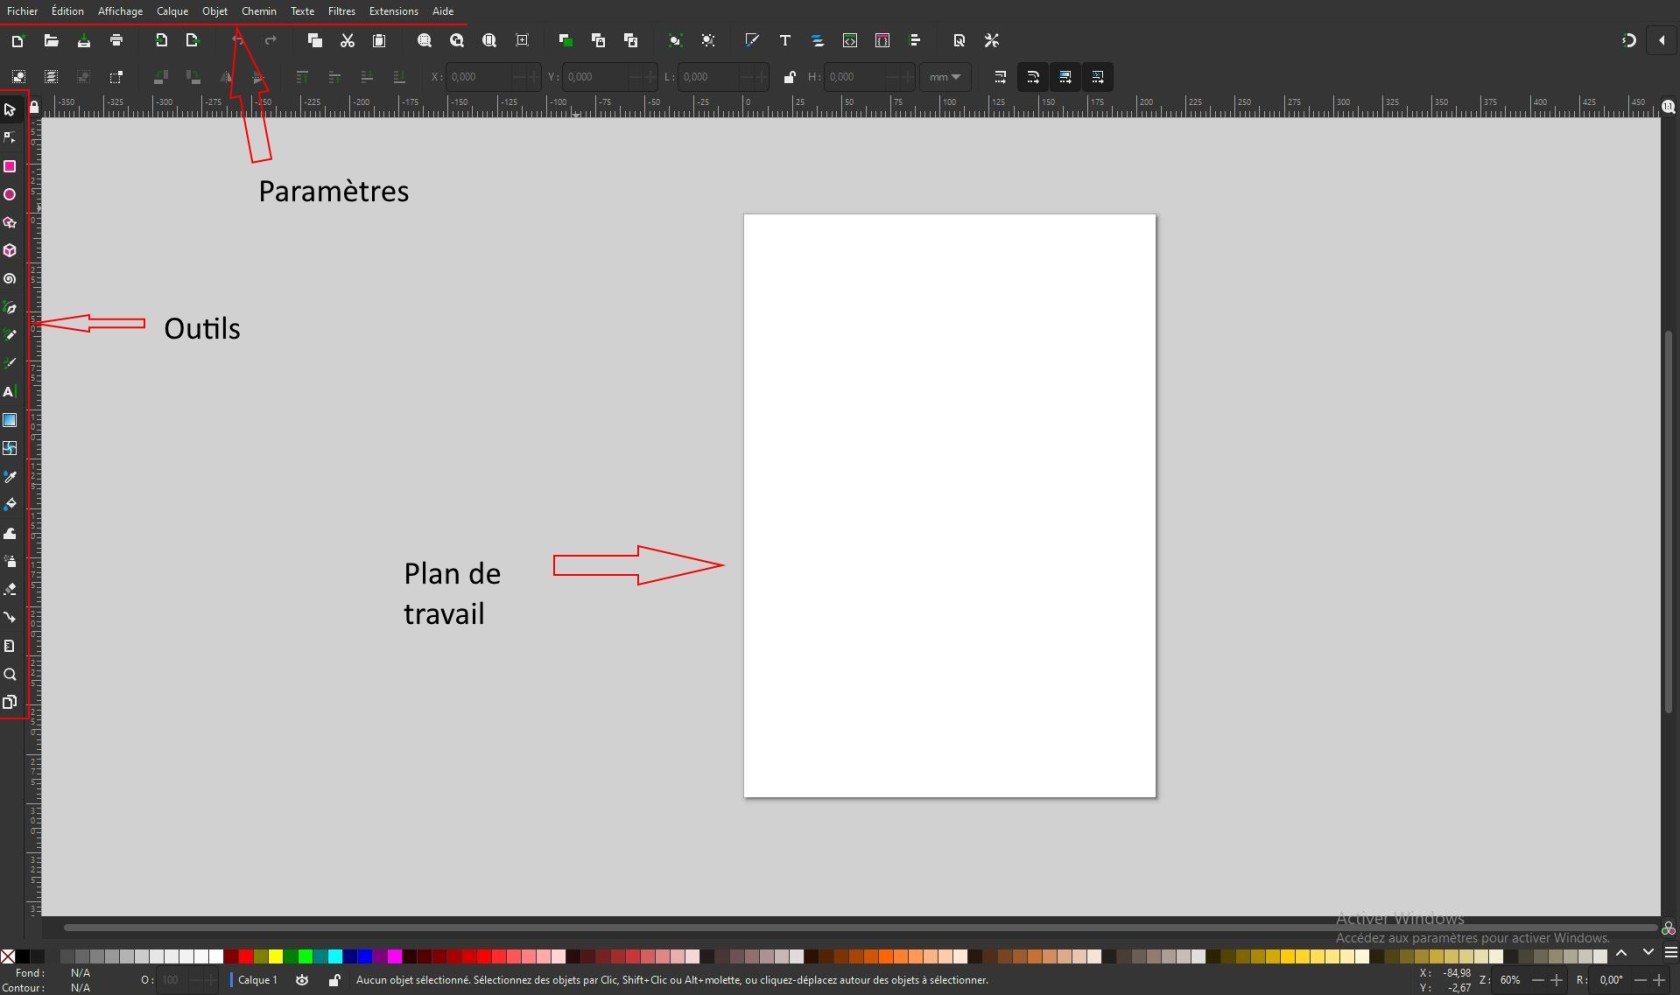Screen dimensions: 1680x995
Task: Create a new document
Action: click(x=18, y=40)
